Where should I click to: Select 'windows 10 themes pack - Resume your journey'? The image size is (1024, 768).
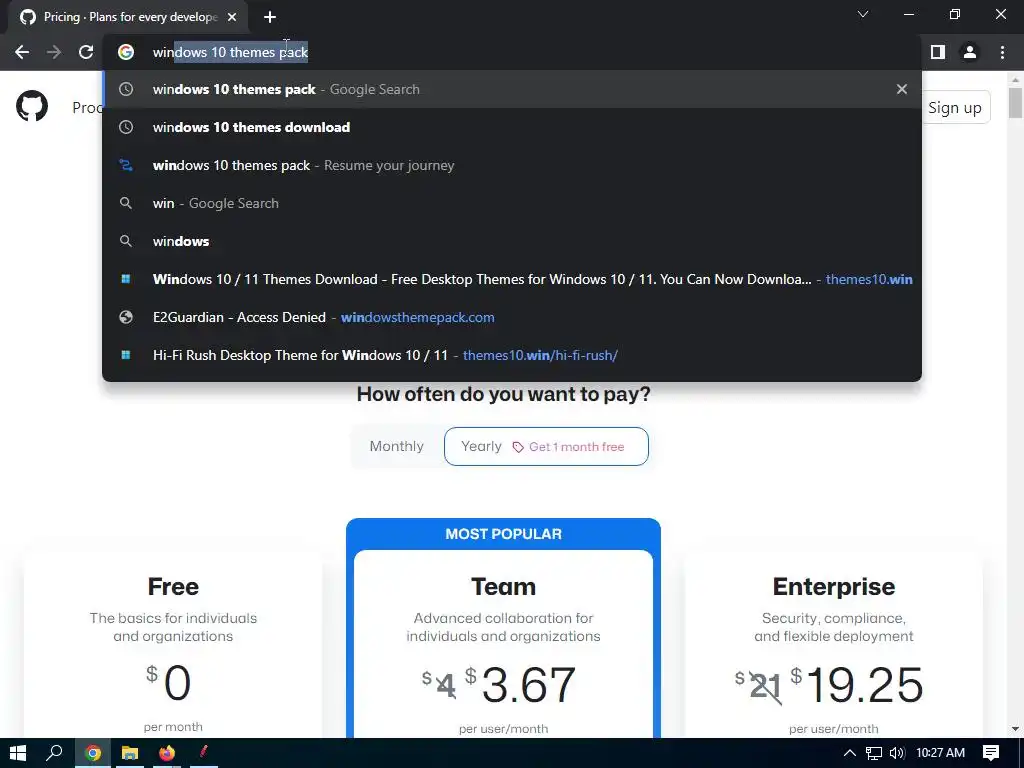tap(512, 165)
